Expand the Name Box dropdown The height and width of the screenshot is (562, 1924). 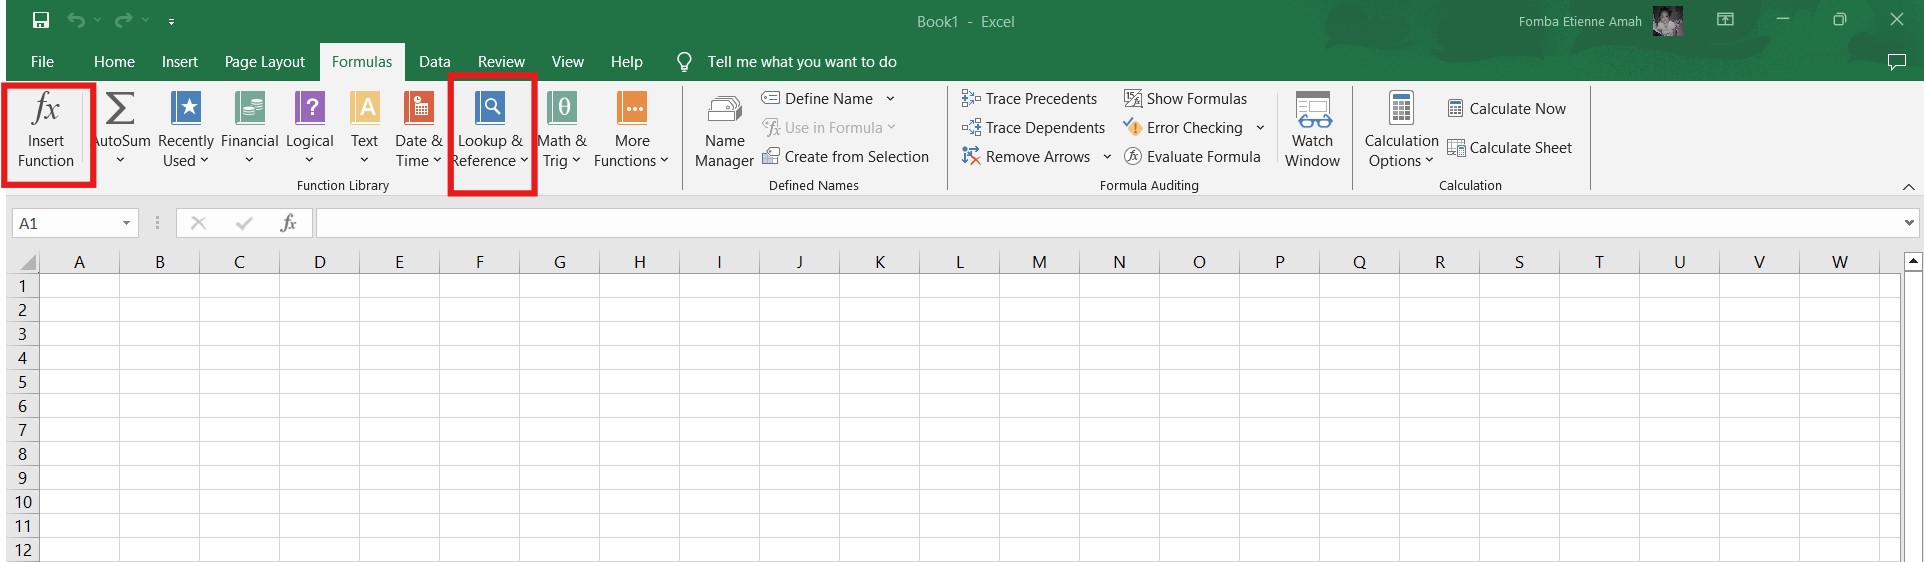126,223
